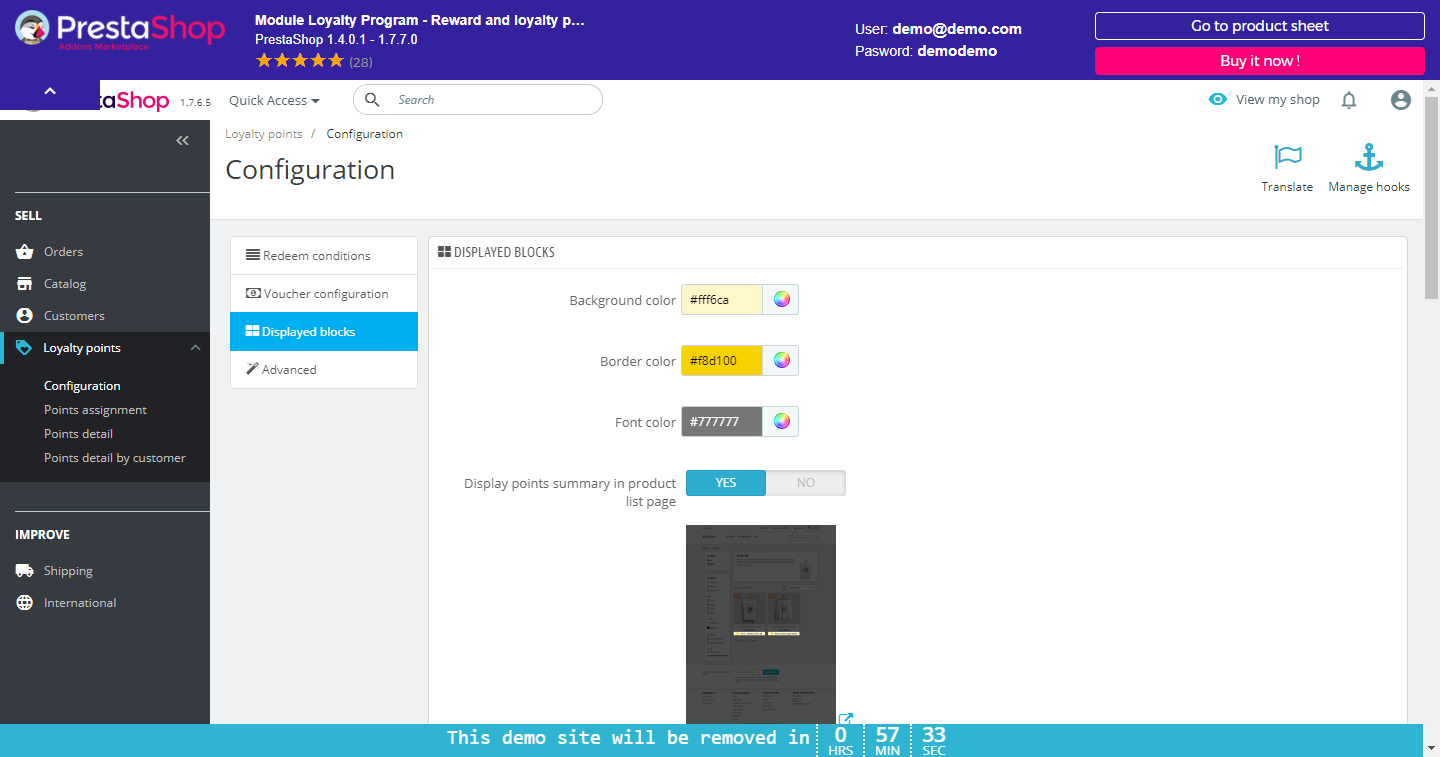
Task: Set Display points summary to YES
Action: click(726, 483)
